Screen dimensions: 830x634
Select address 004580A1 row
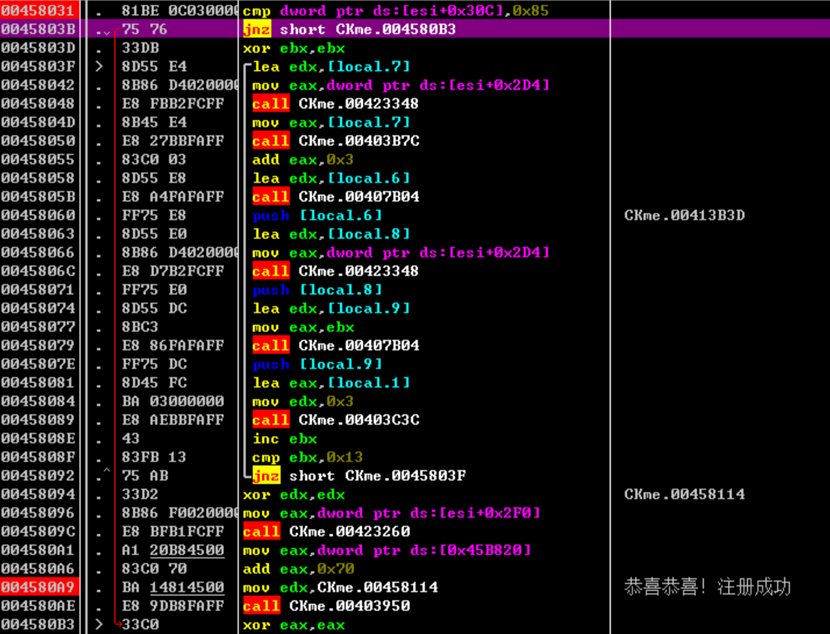coord(38,550)
